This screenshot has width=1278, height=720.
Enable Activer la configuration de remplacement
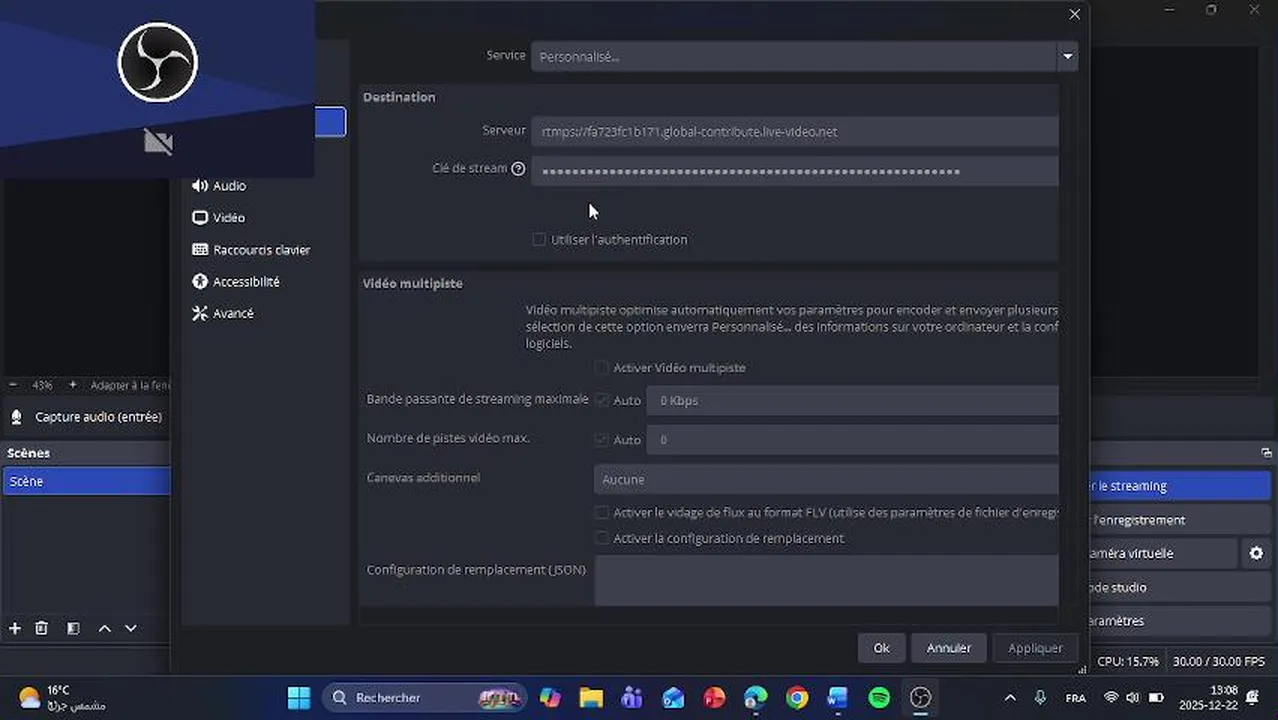pyautogui.click(x=601, y=538)
